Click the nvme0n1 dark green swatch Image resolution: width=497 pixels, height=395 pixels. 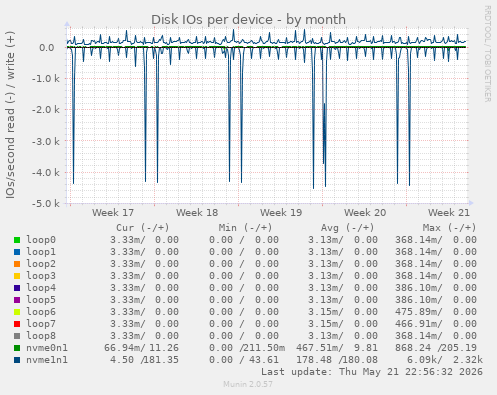pyautogui.click(x=17, y=348)
